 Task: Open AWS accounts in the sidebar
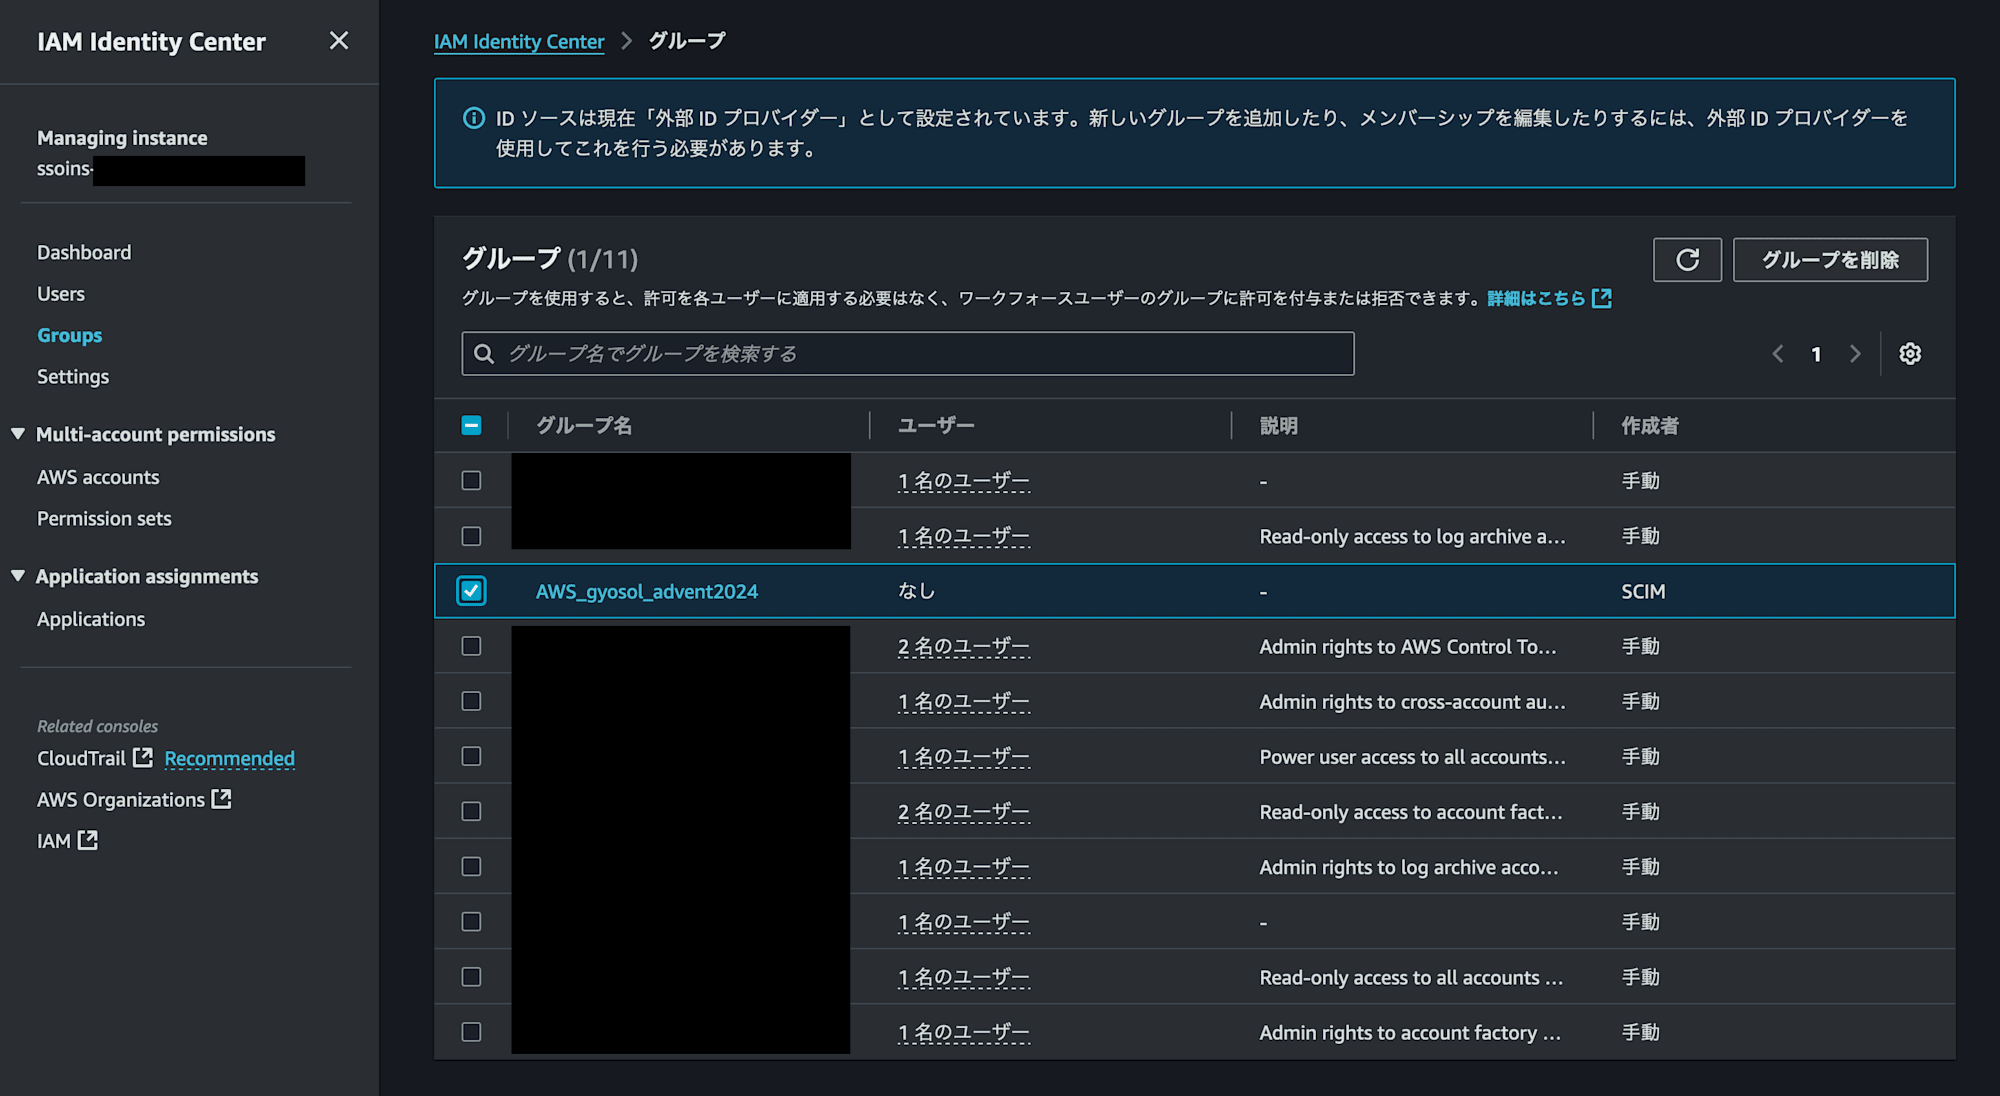pyautogui.click(x=98, y=477)
